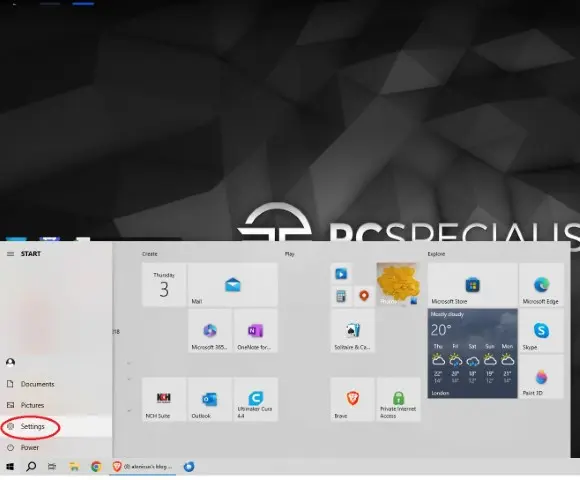This screenshot has height=480, width=580.
Task: Open Pictures from the Start sidebar
Action: 56,405
